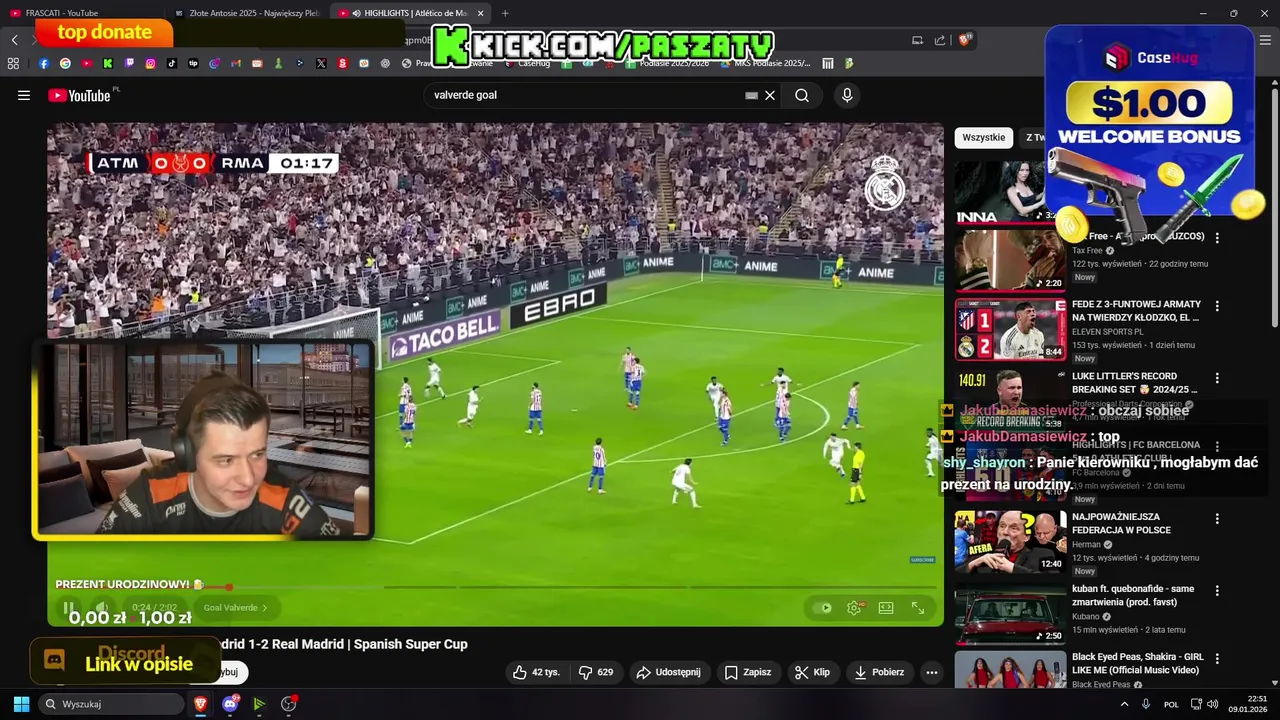Screen dimensions: 1280x720
Task: Download video with Pobierz button
Action: (879, 672)
